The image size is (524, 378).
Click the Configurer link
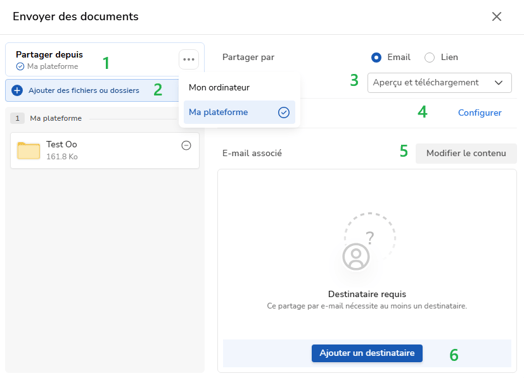480,113
